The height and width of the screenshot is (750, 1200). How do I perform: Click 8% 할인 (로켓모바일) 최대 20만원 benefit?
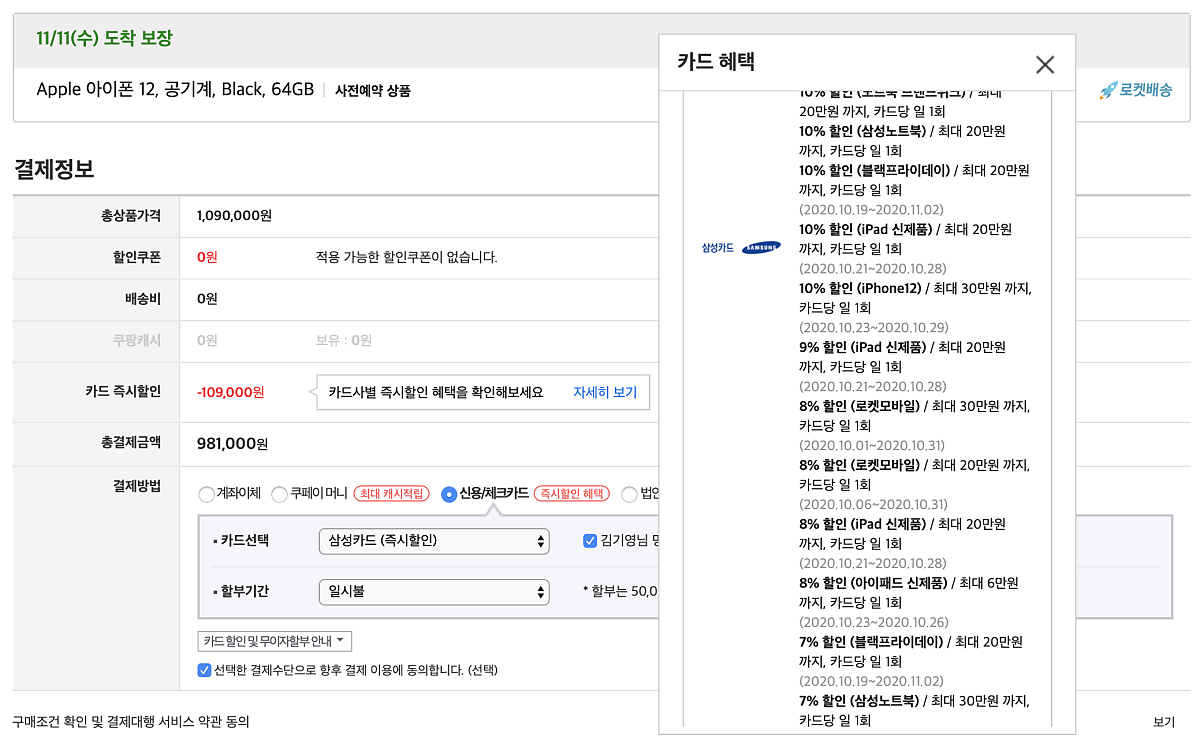click(914, 475)
